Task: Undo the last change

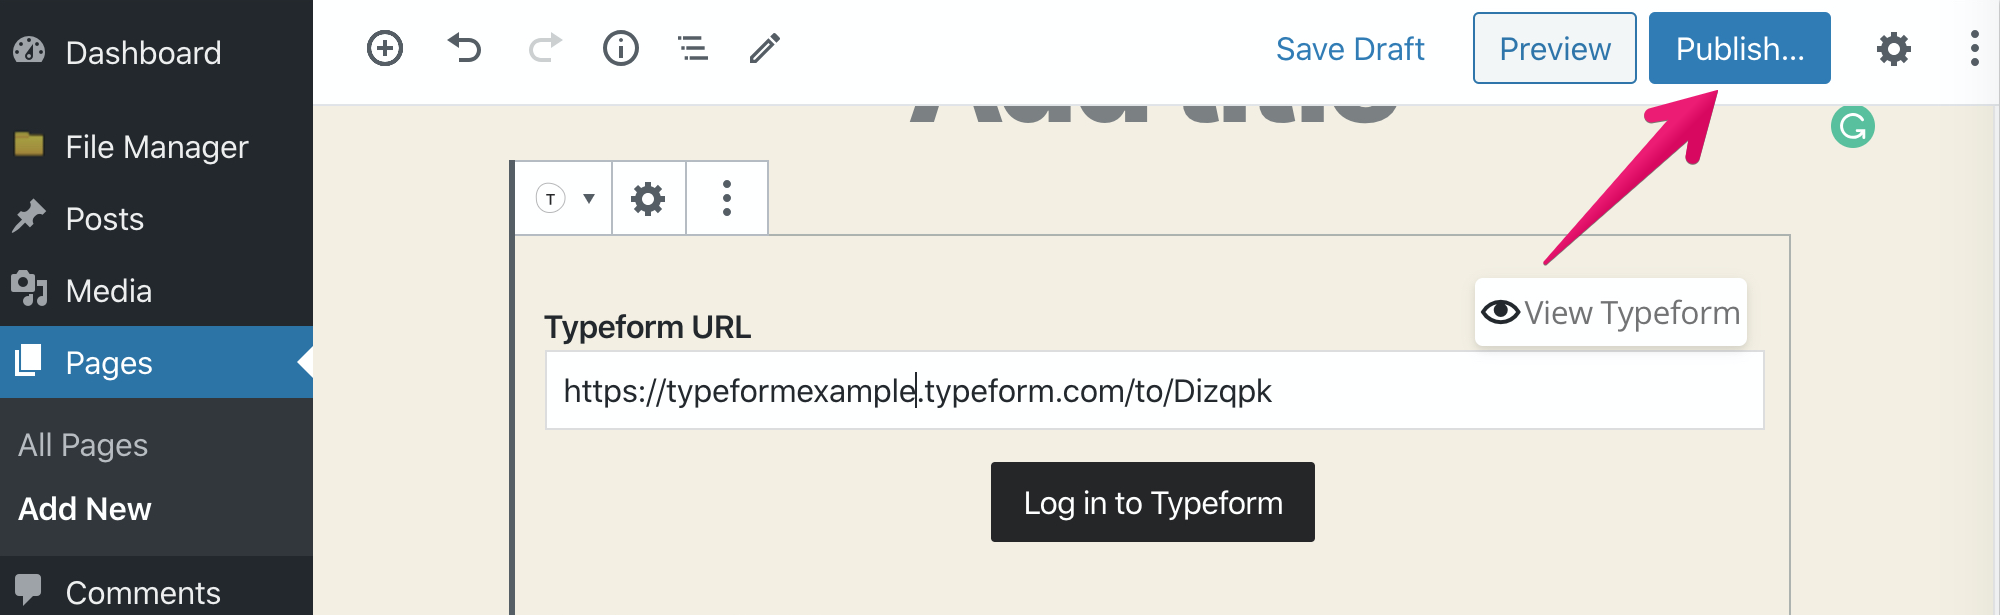Action: click(x=464, y=48)
